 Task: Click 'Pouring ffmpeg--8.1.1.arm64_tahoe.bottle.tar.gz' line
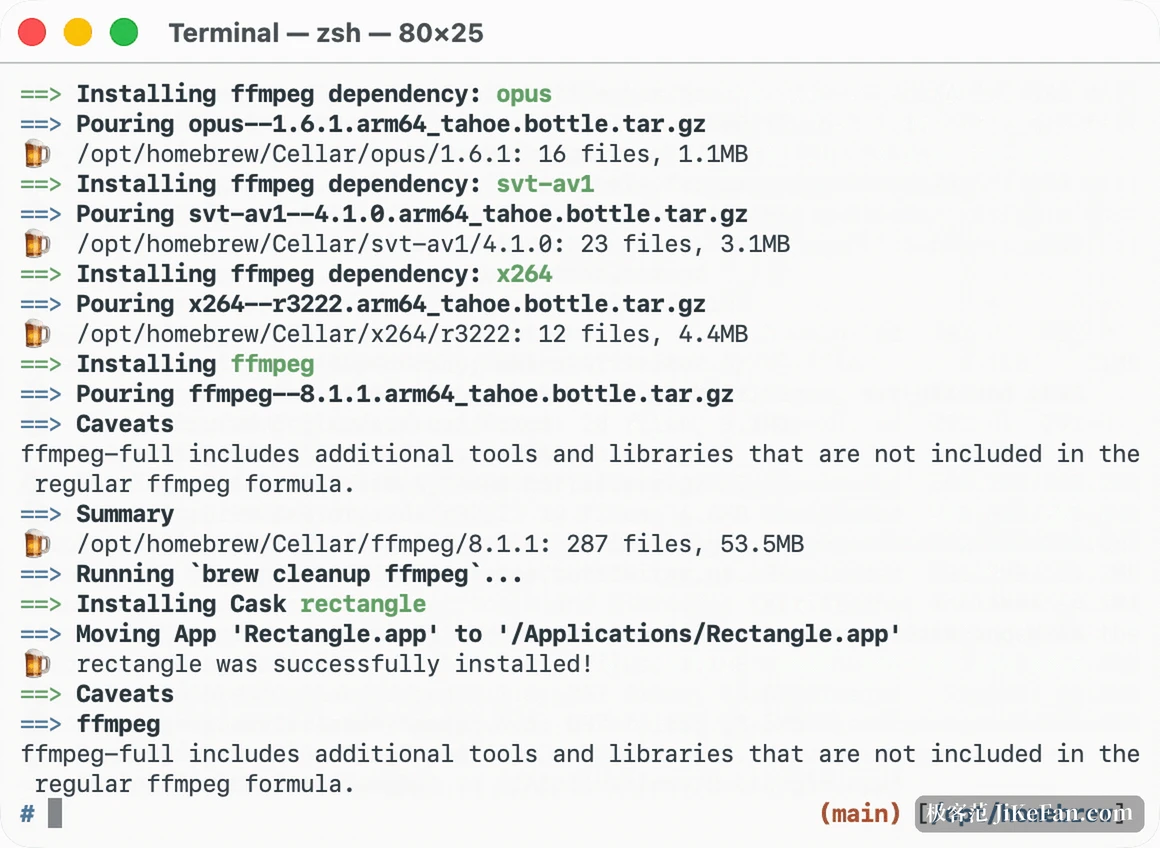405,394
